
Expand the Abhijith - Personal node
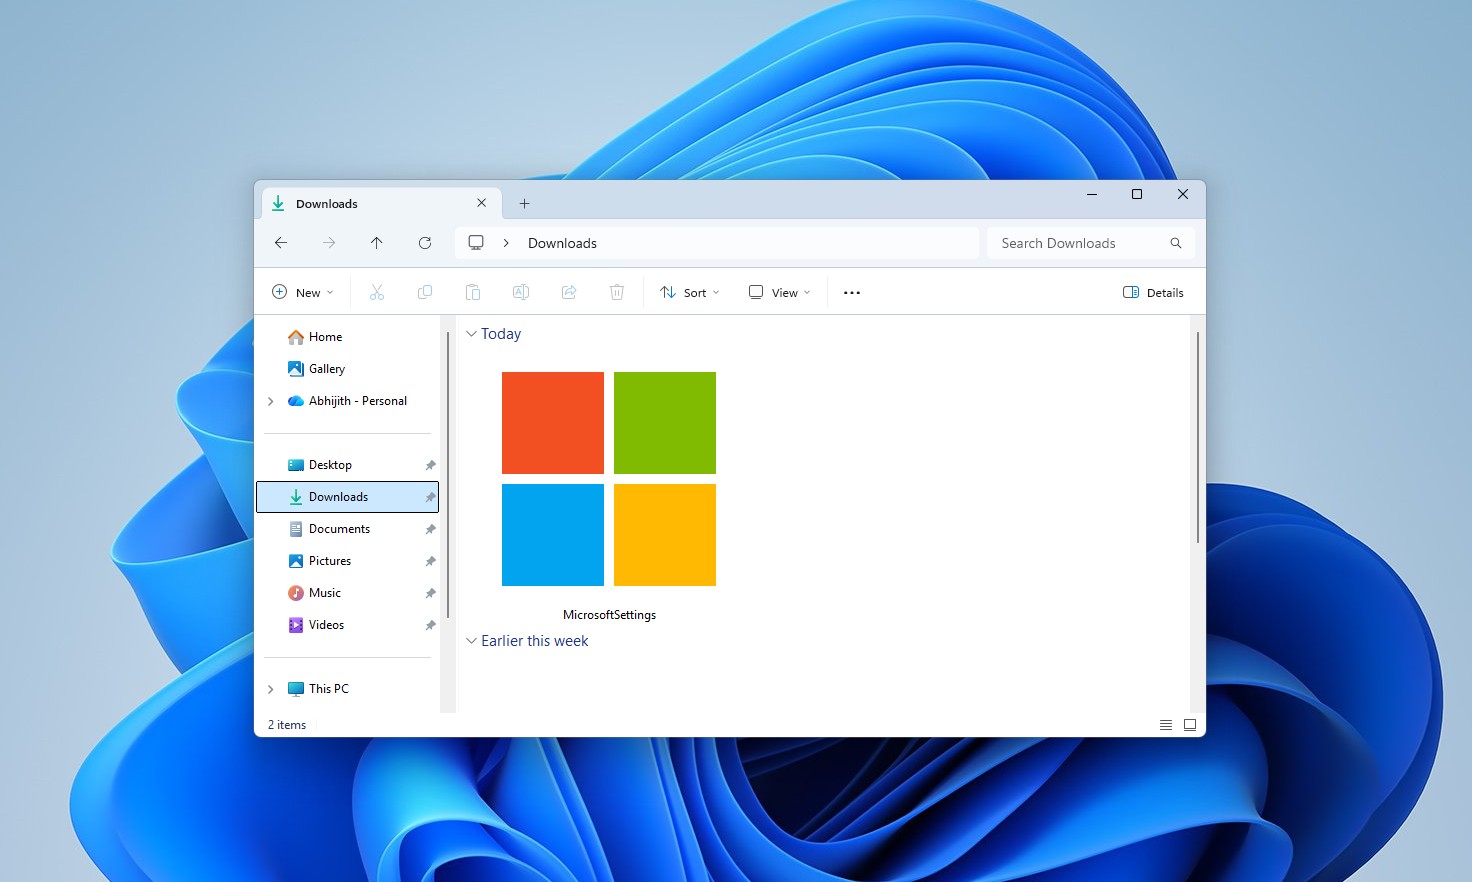click(x=270, y=401)
